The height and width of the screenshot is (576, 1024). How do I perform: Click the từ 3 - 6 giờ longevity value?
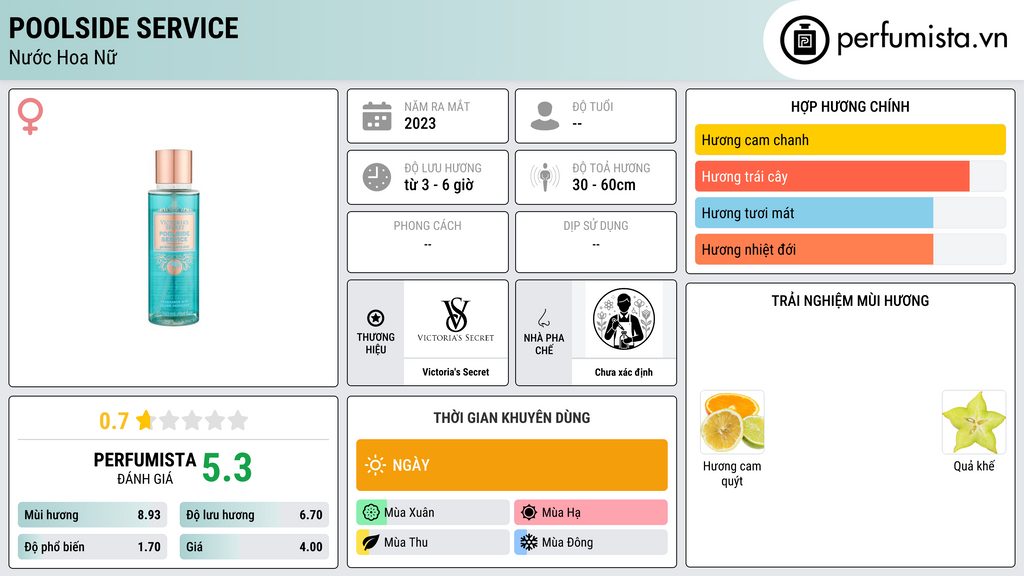point(439,185)
